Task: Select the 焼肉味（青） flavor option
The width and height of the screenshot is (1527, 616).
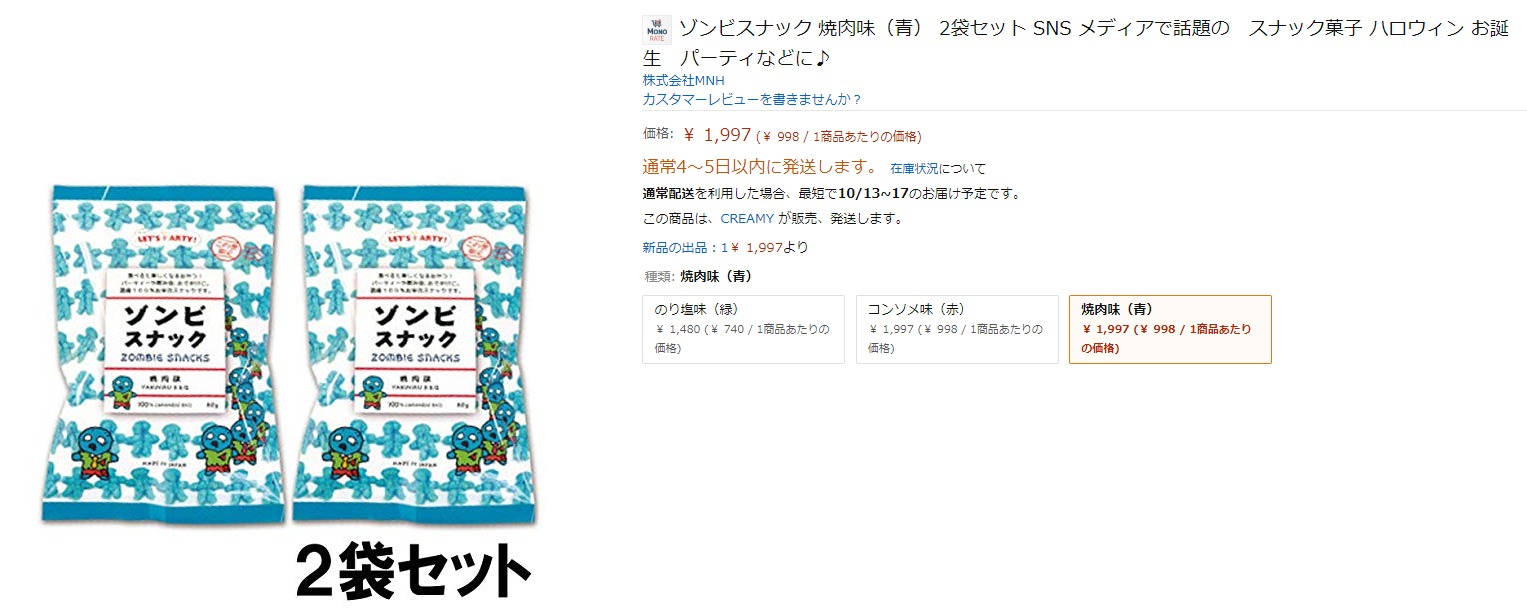Action: pyautogui.click(x=1170, y=329)
